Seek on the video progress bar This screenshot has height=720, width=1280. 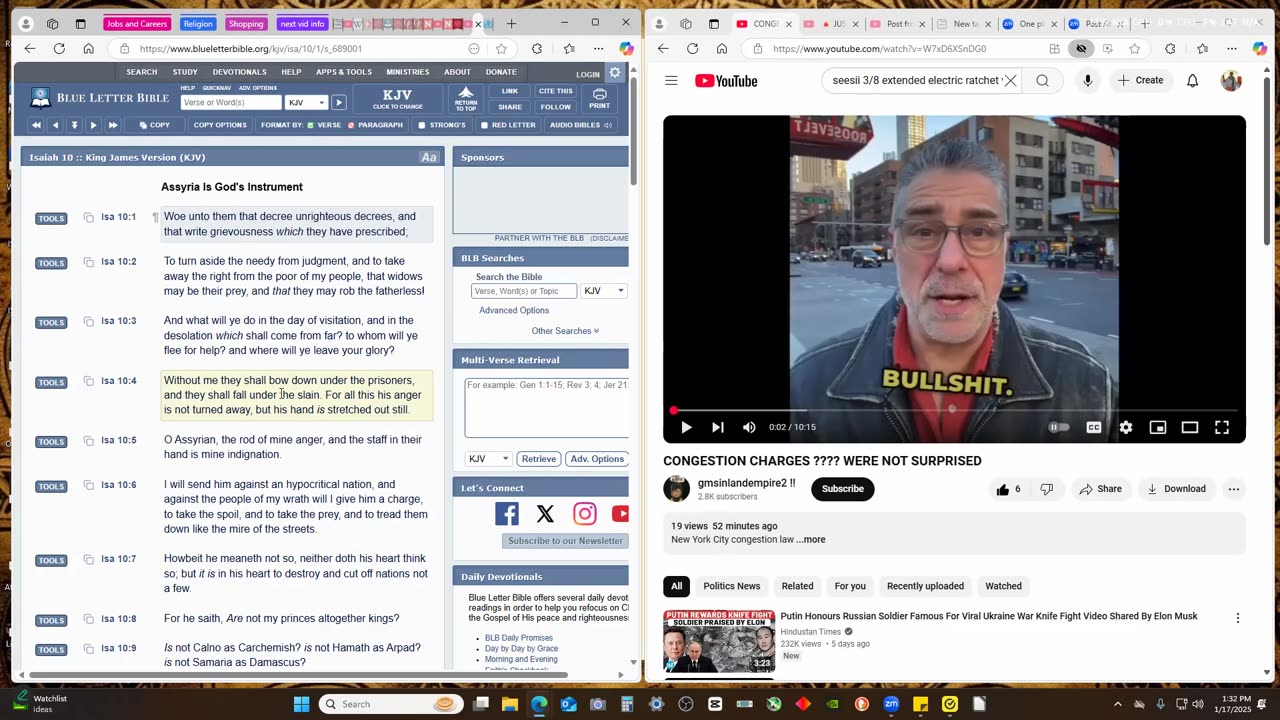point(954,410)
